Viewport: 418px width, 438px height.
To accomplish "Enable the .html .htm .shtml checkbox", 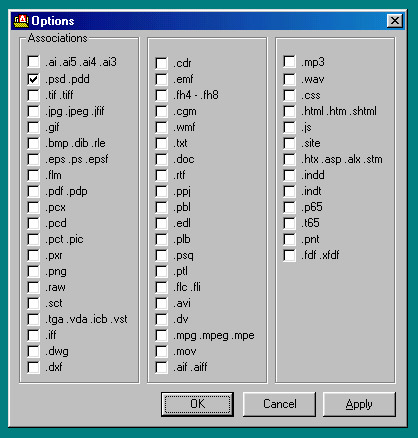I will coord(289,111).
